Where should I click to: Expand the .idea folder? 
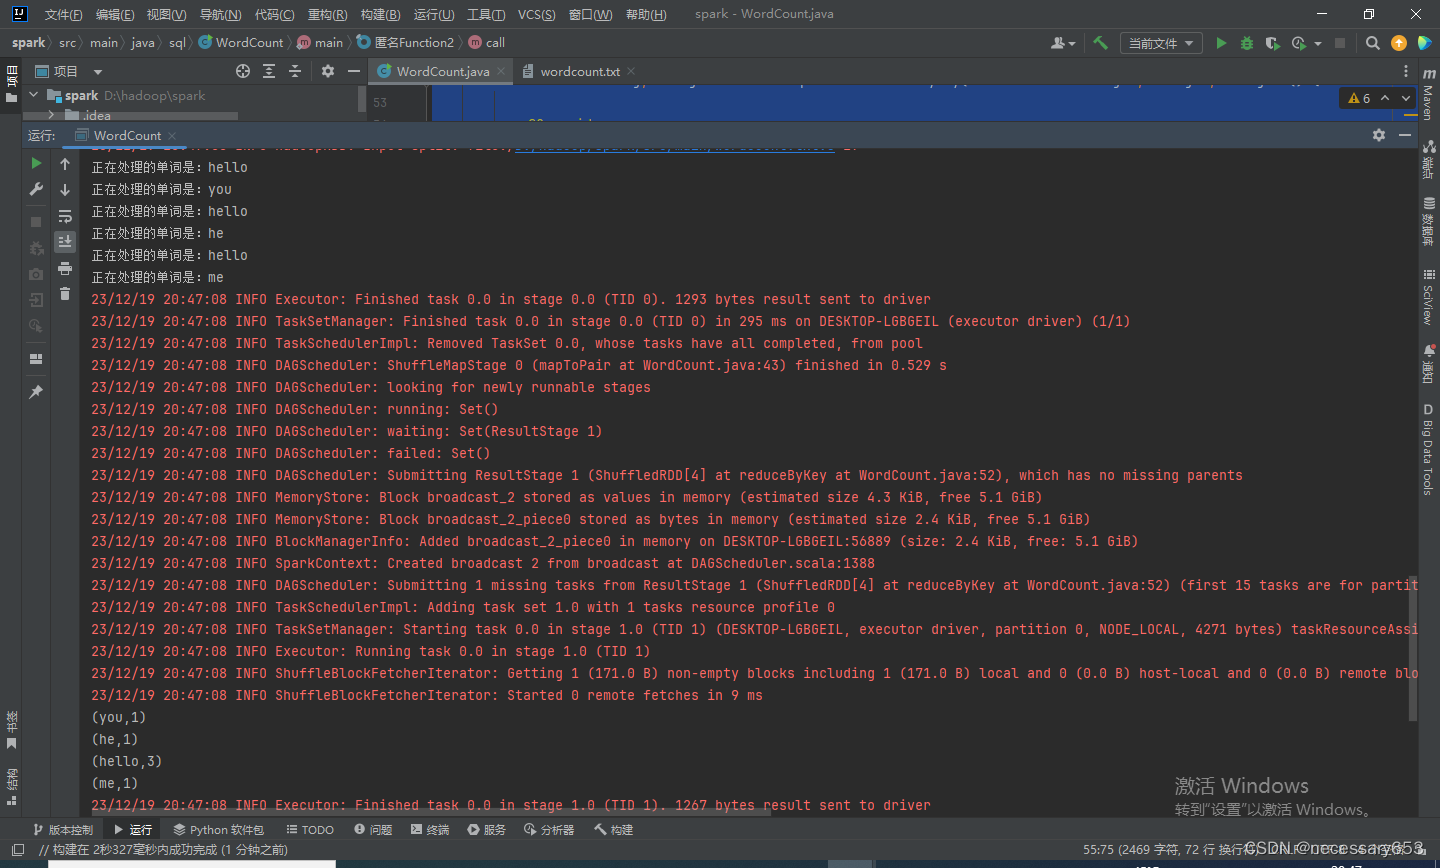51,115
